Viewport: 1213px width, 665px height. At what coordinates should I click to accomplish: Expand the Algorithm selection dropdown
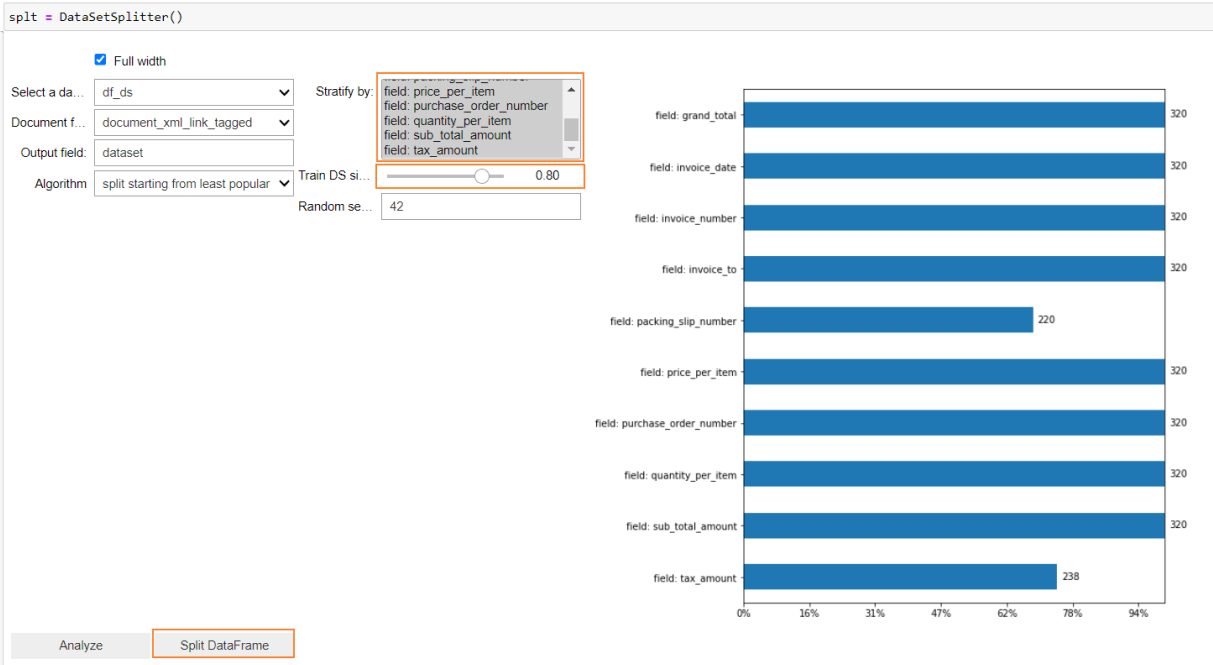pos(194,184)
